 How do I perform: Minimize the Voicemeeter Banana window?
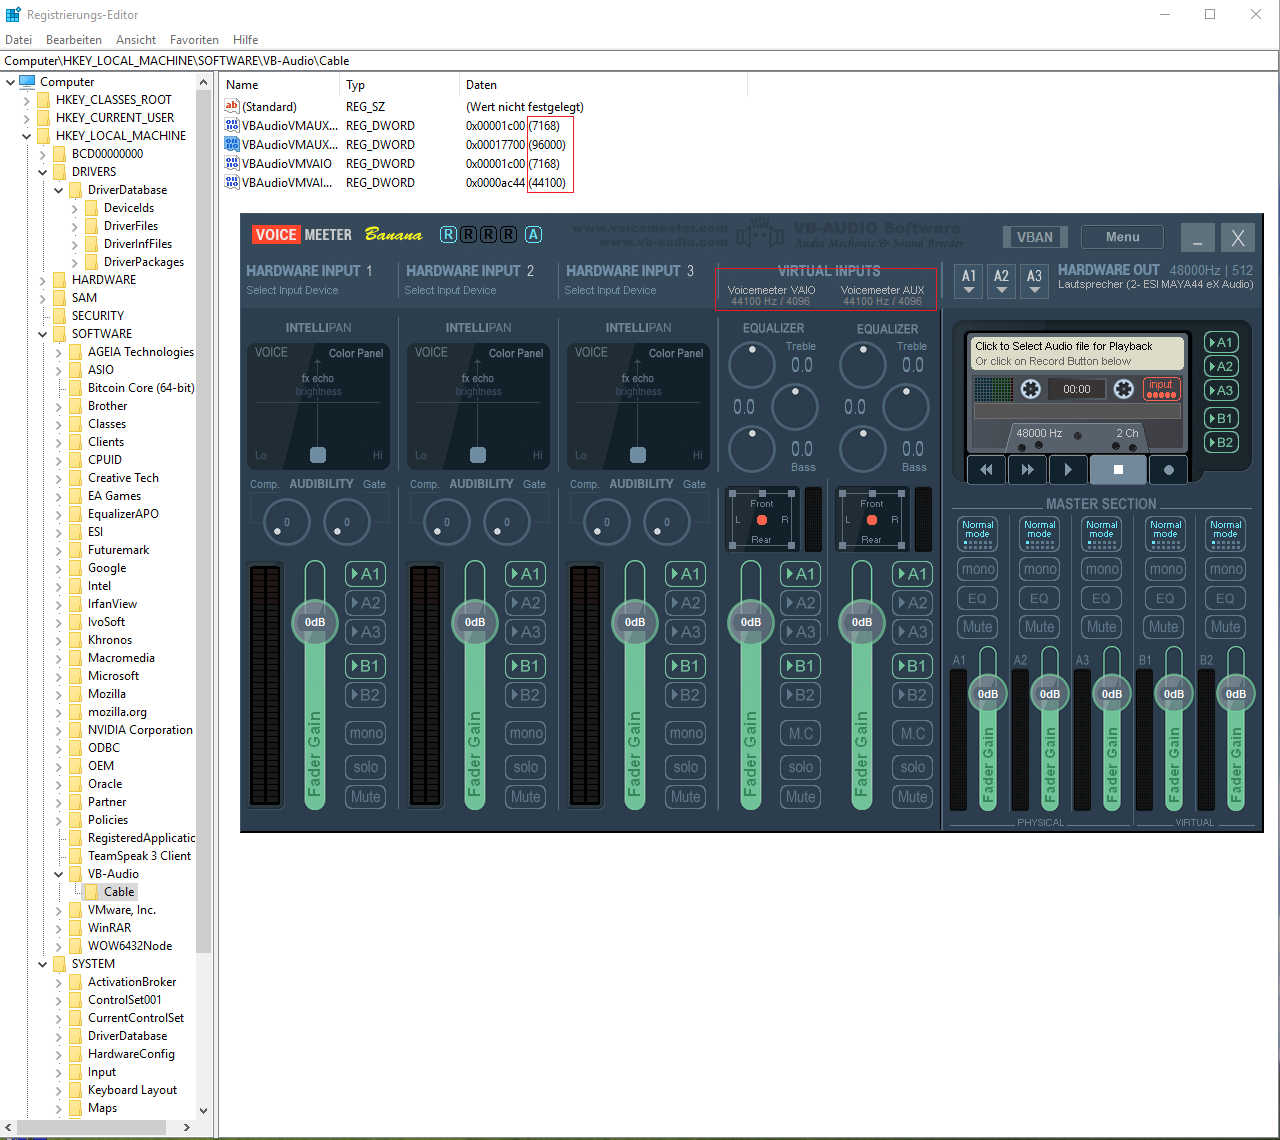tap(1197, 237)
